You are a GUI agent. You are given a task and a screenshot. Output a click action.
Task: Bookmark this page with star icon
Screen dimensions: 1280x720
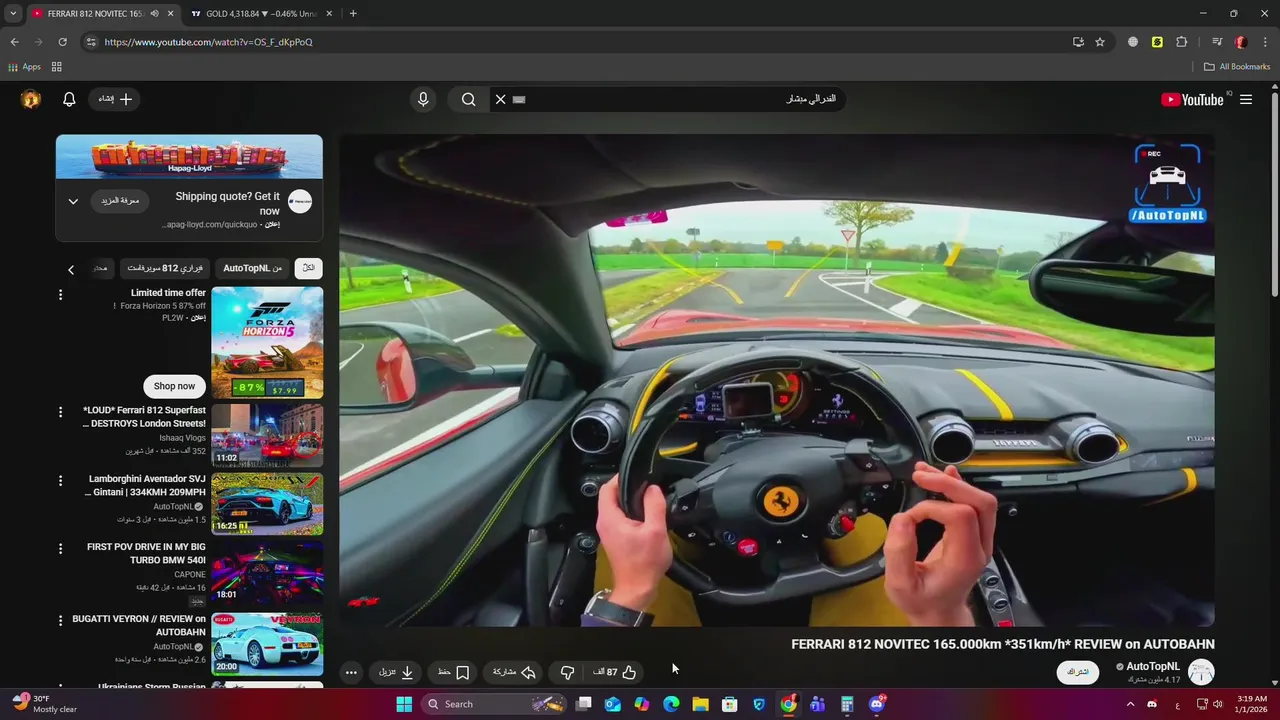[x=1100, y=42]
